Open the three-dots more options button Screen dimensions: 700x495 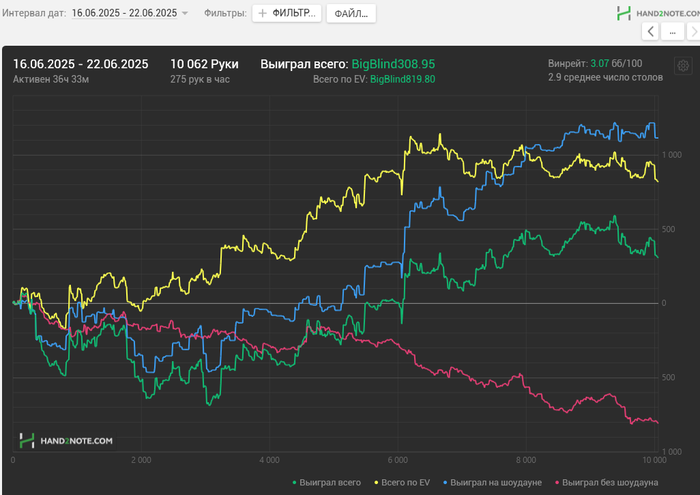[673, 32]
